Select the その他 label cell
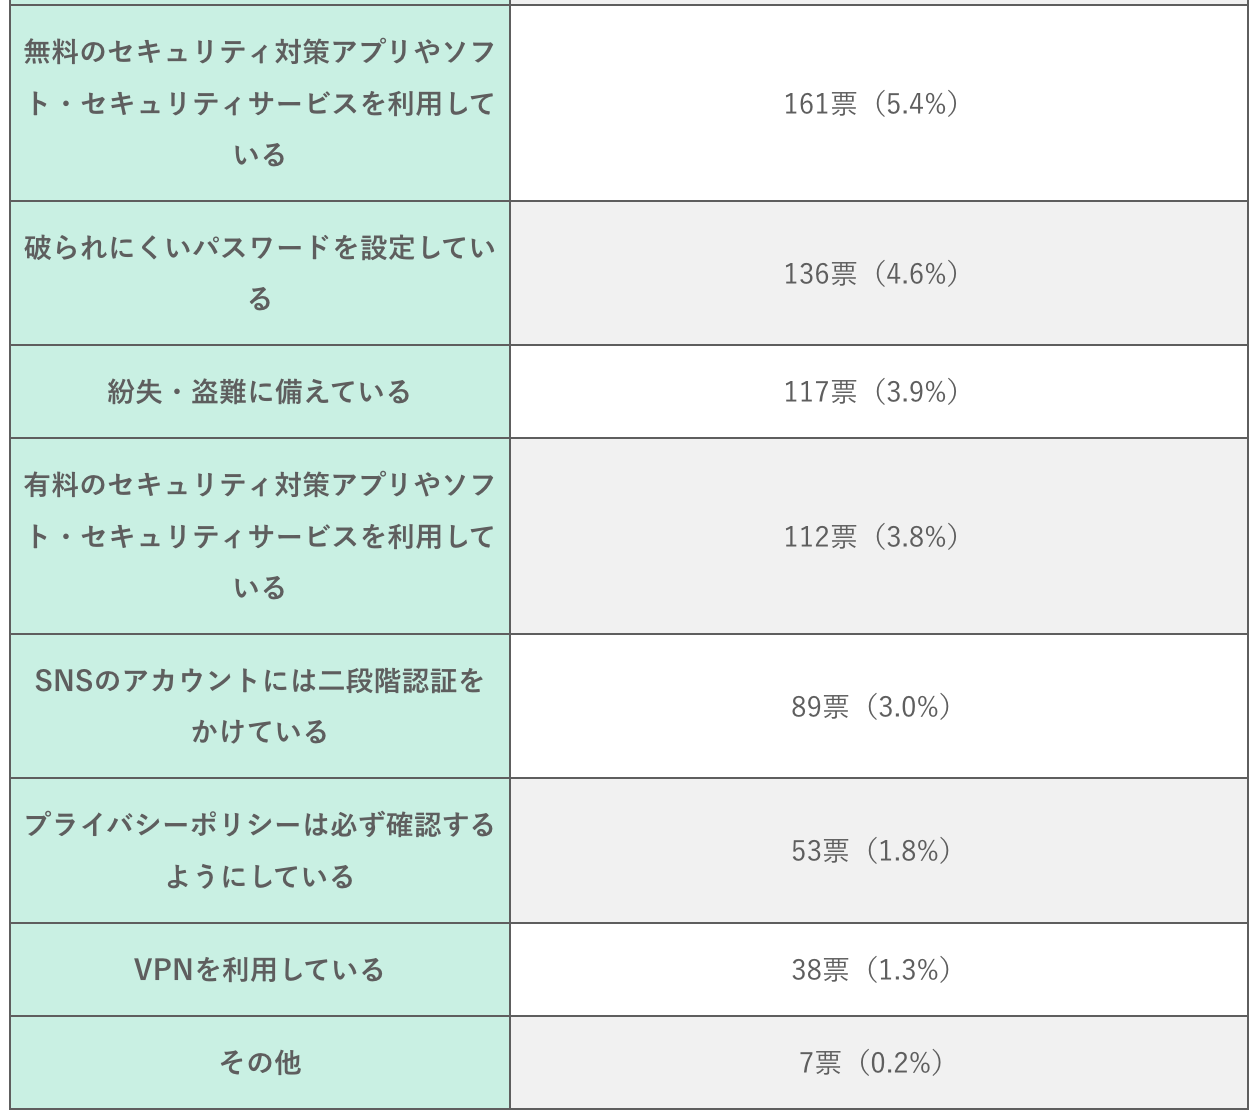Image resolution: width=1256 pixels, height=1110 pixels. [x=260, y=1062]
